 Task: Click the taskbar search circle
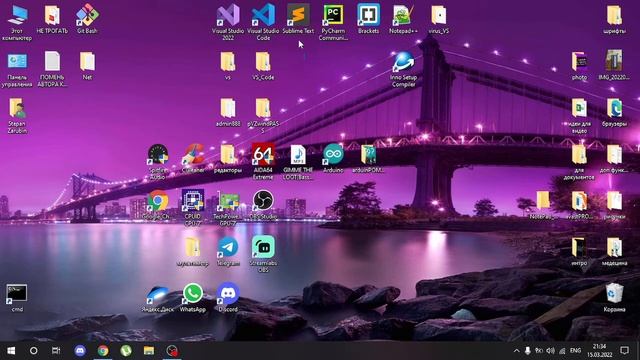(x=33, y=351)
